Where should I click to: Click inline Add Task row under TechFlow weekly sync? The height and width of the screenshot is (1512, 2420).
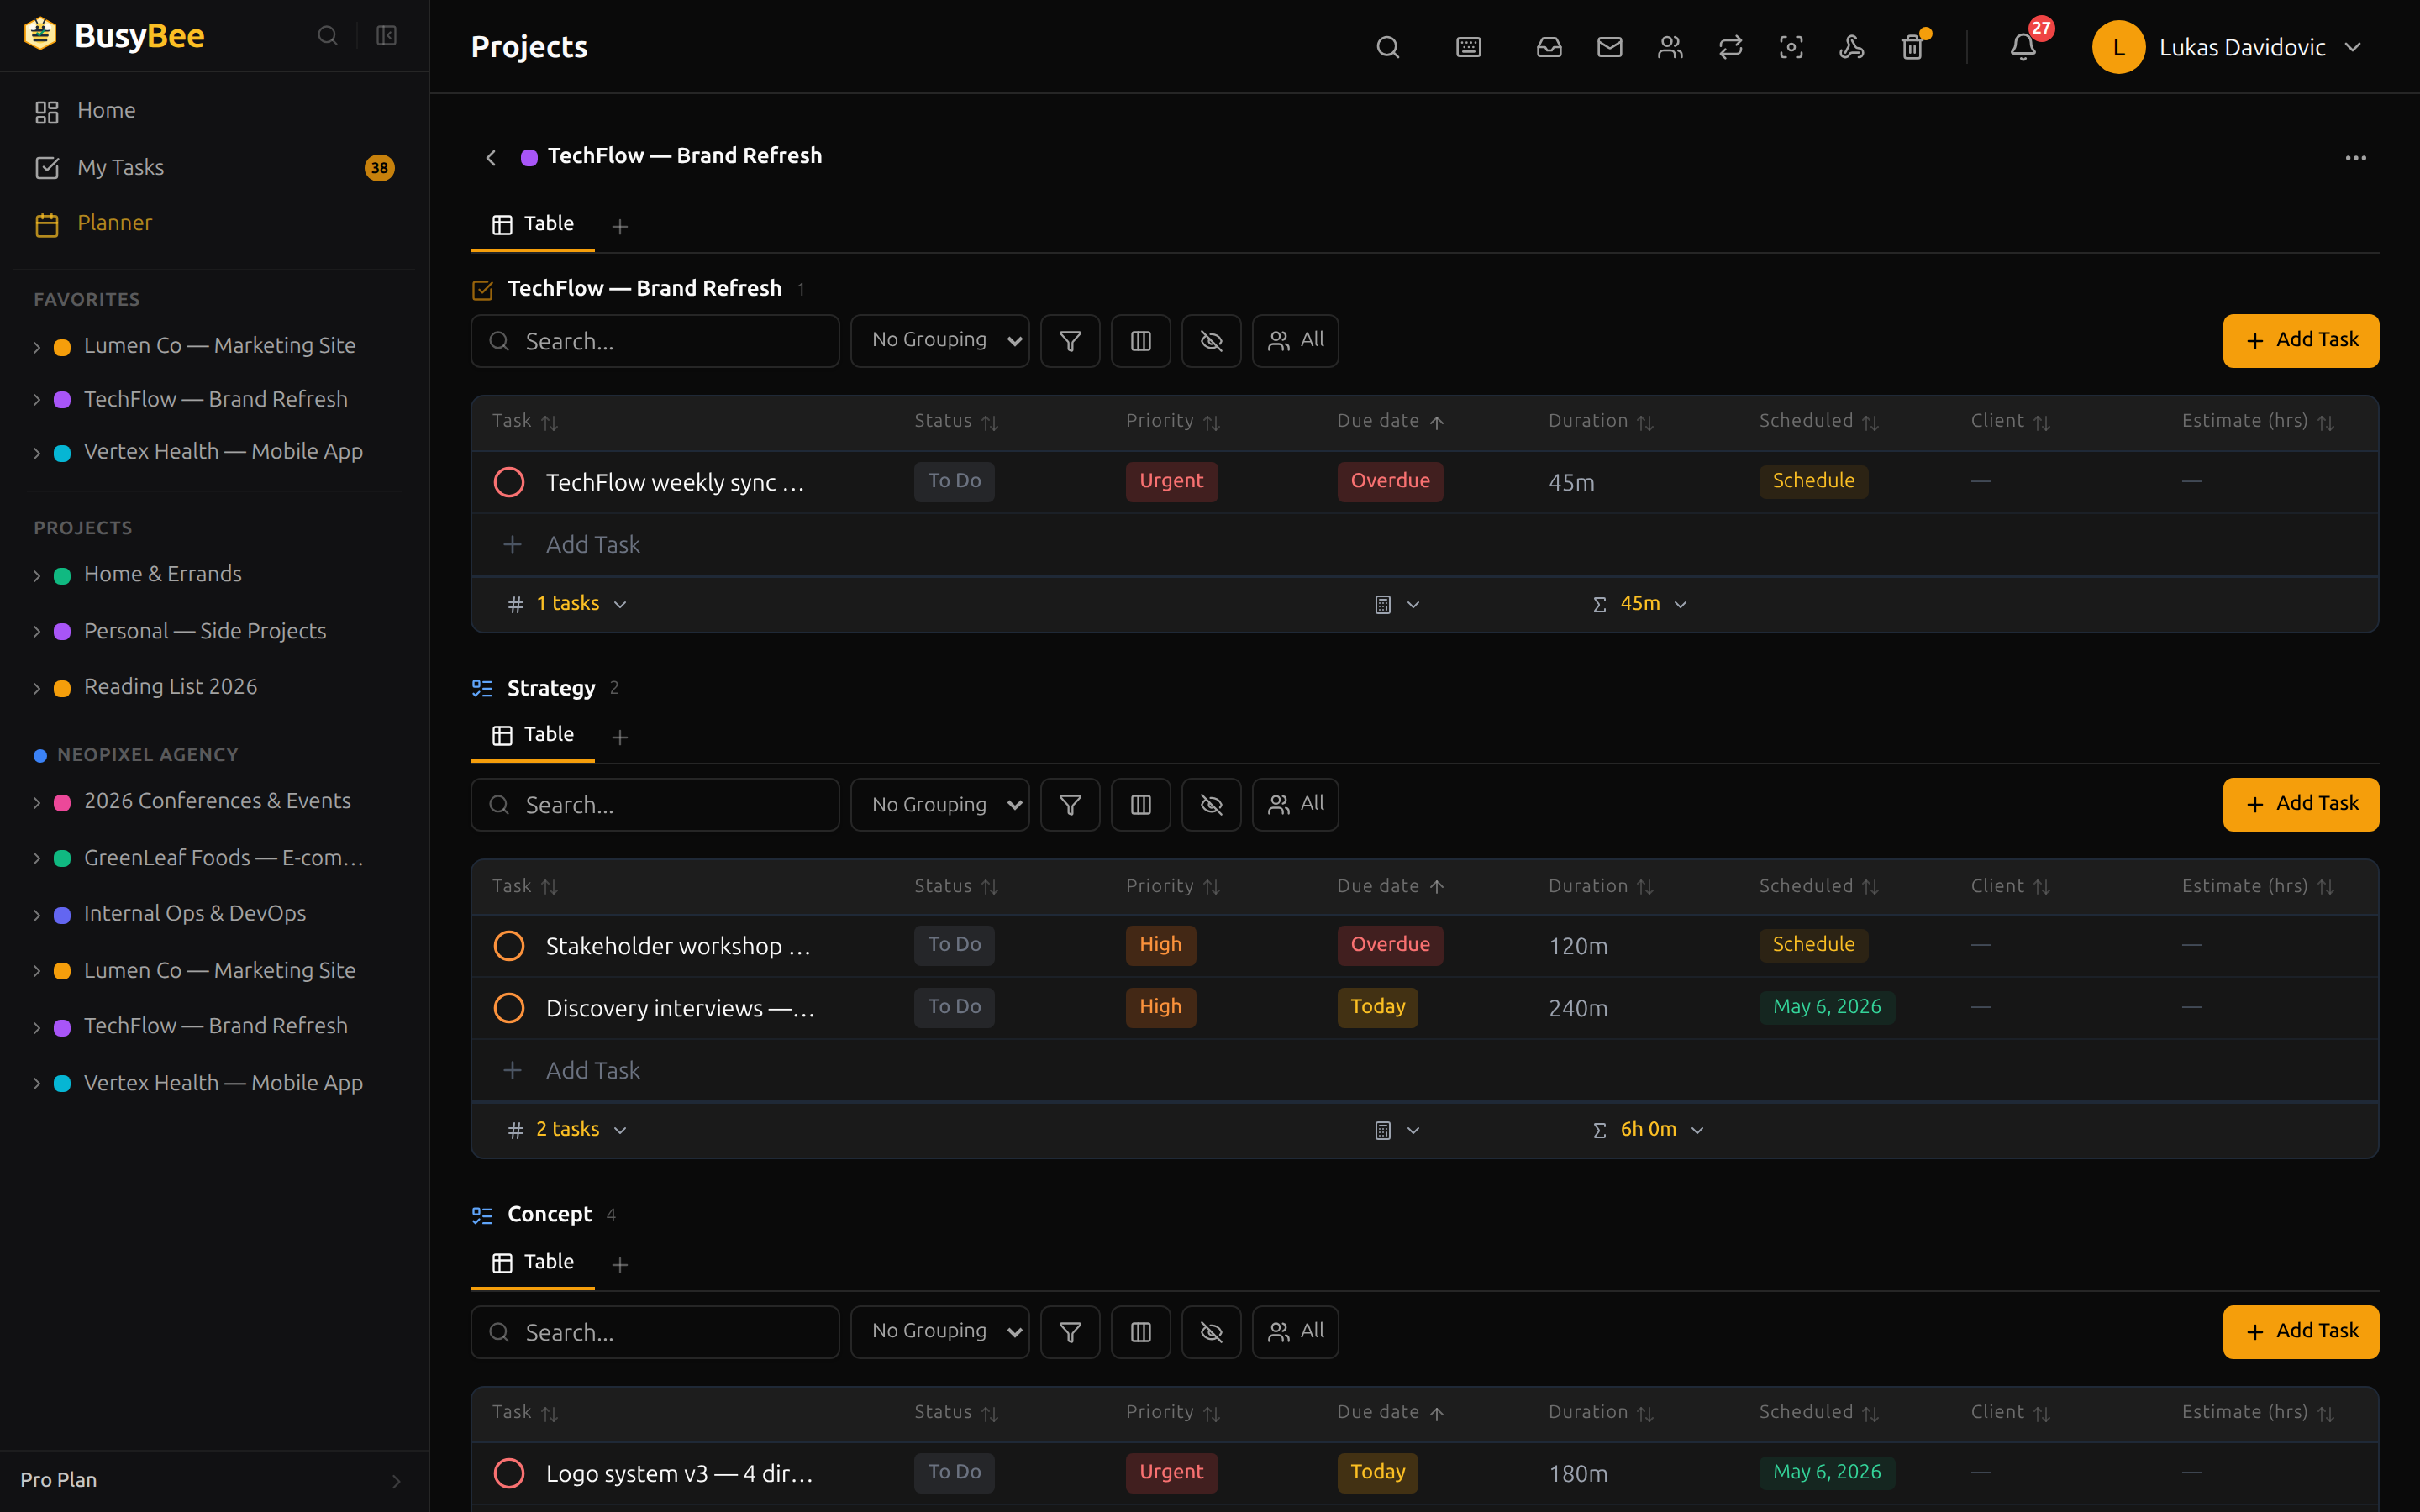coord(1424,545)
